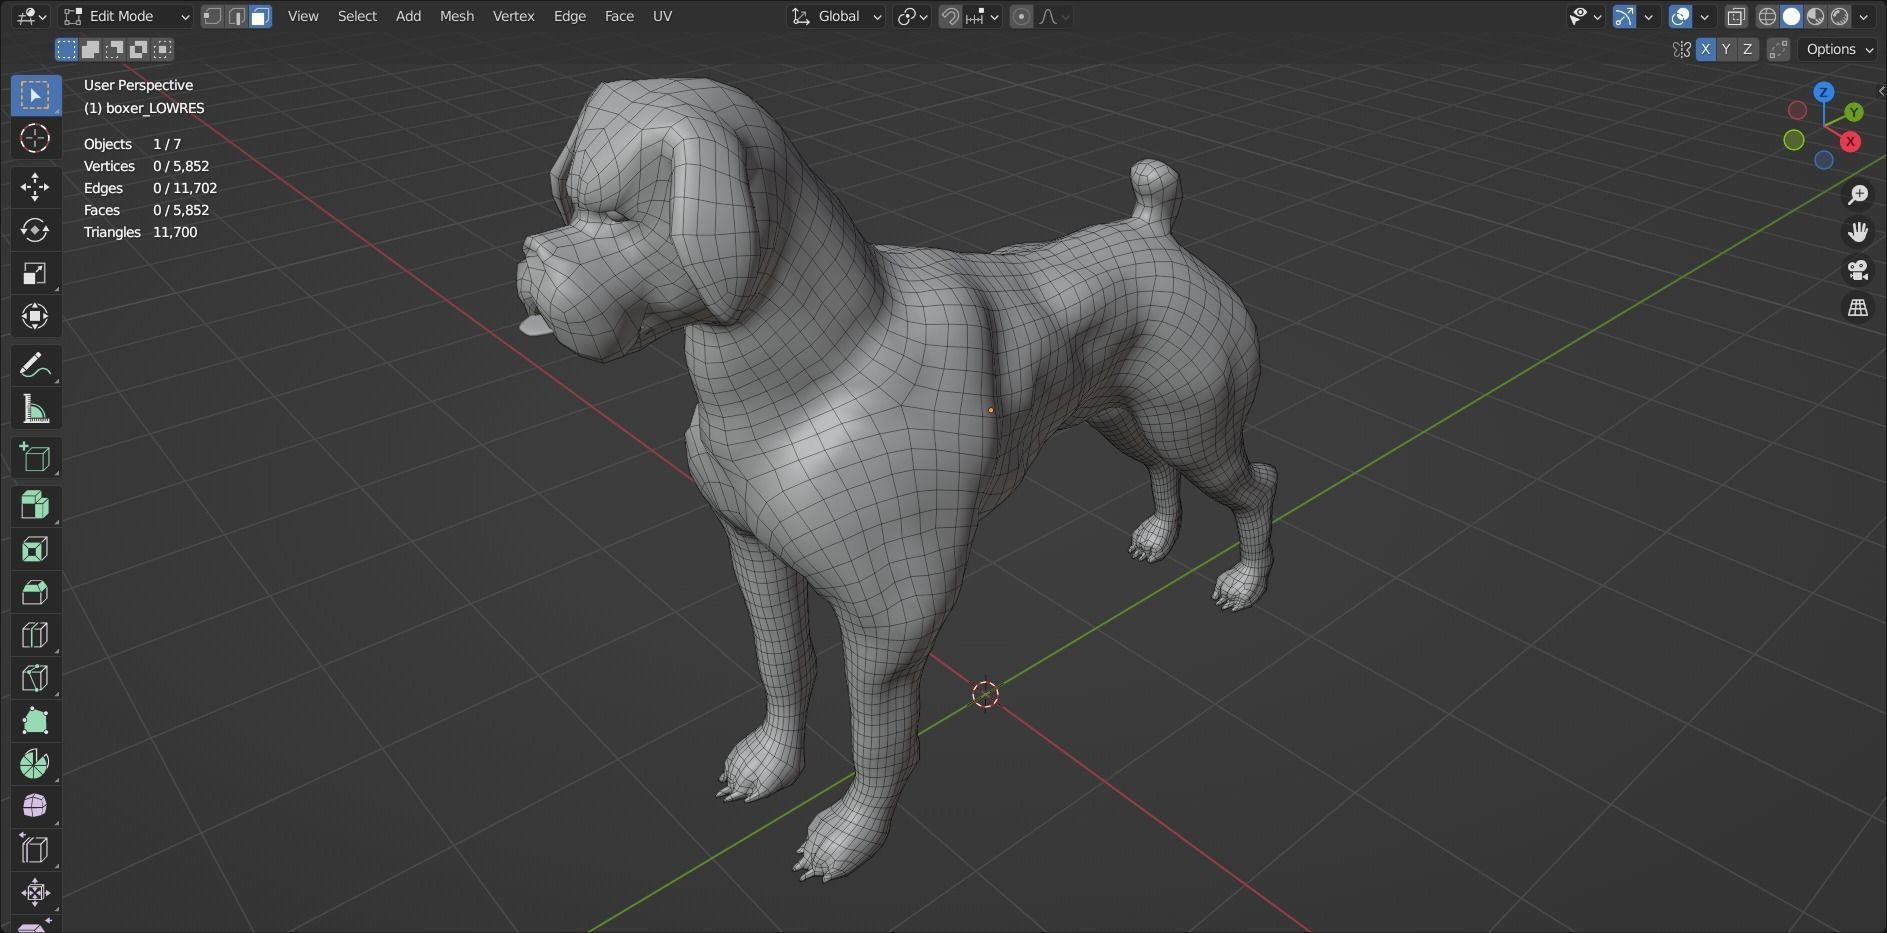The width and height of the screenshot is (1887, 933).
Task: Open the Select menu
Action: 357,16
